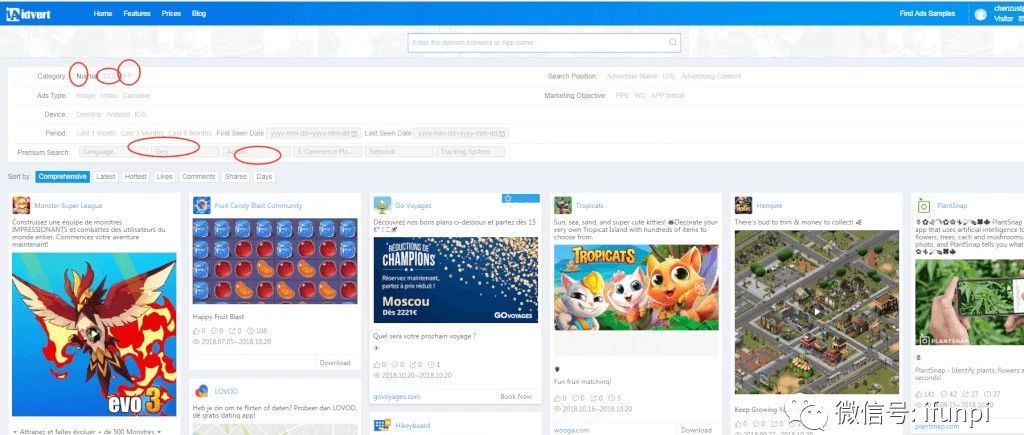Sort results by Comments
The height and width of the screenshot is (435, 1024).
point(199,177)
